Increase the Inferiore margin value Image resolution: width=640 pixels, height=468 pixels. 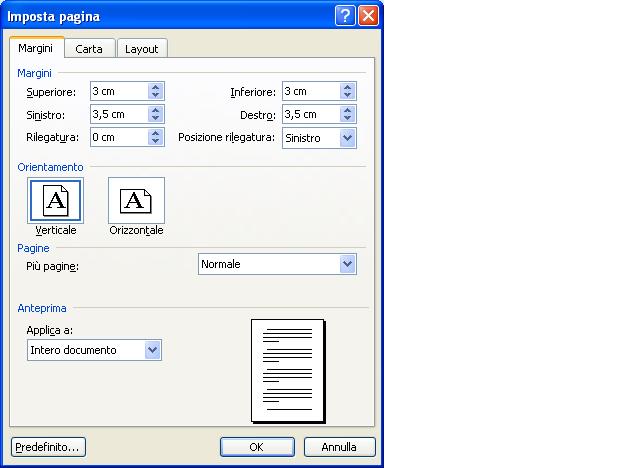click(x=348, y=87)
